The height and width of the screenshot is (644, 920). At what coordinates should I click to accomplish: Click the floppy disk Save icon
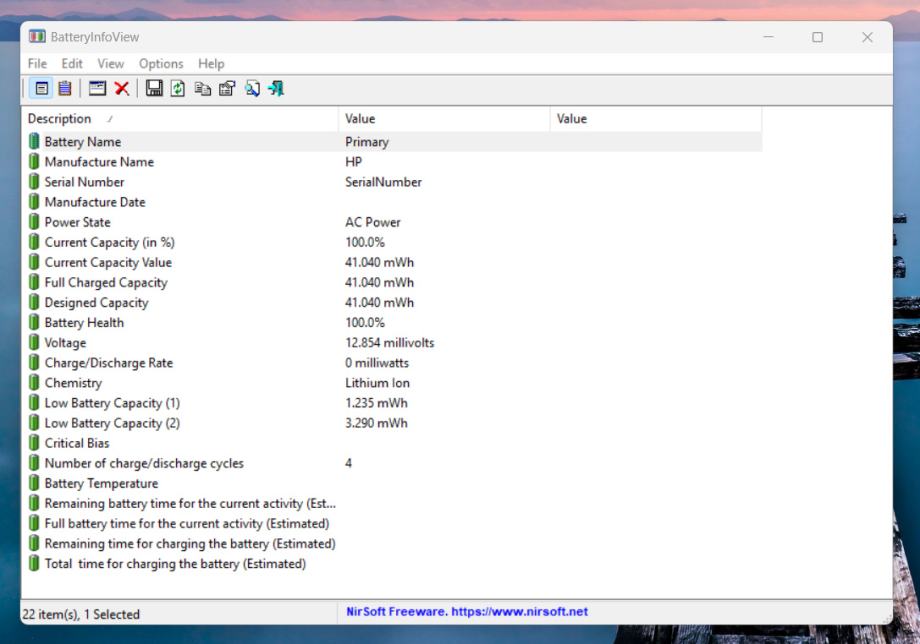tap(154, 89)
